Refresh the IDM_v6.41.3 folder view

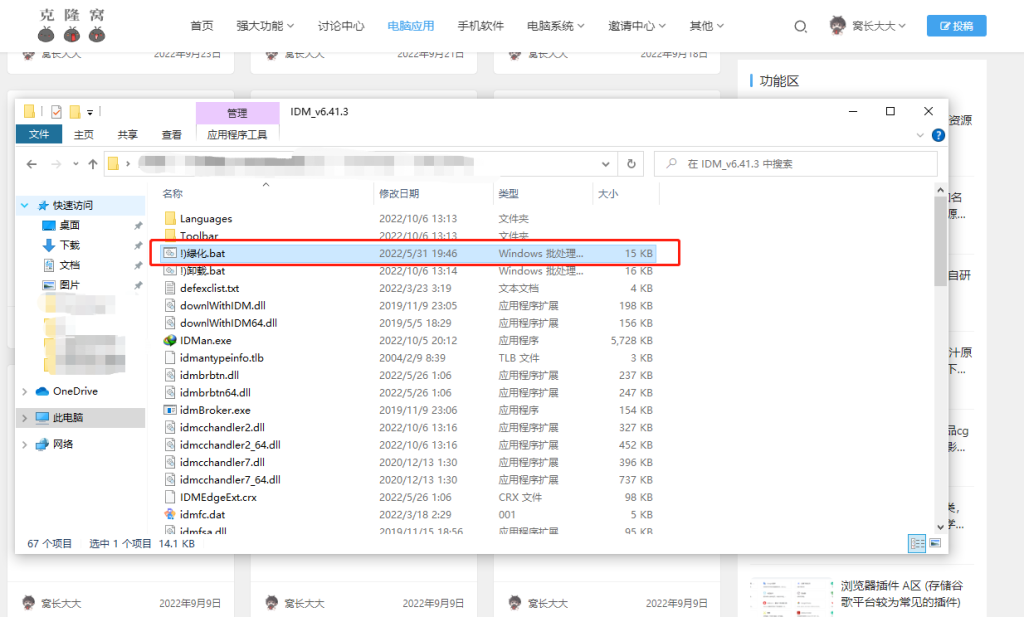point(631,164)
